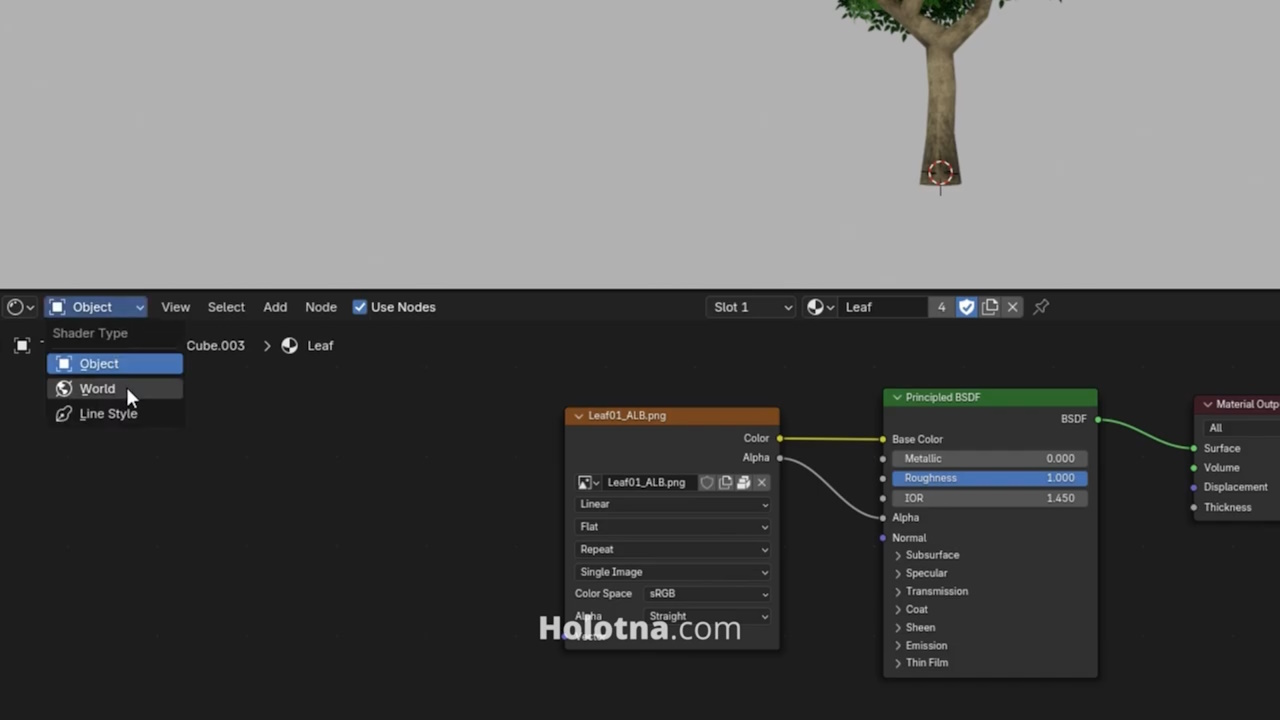Open the editor type selector icon

(20, 307)
